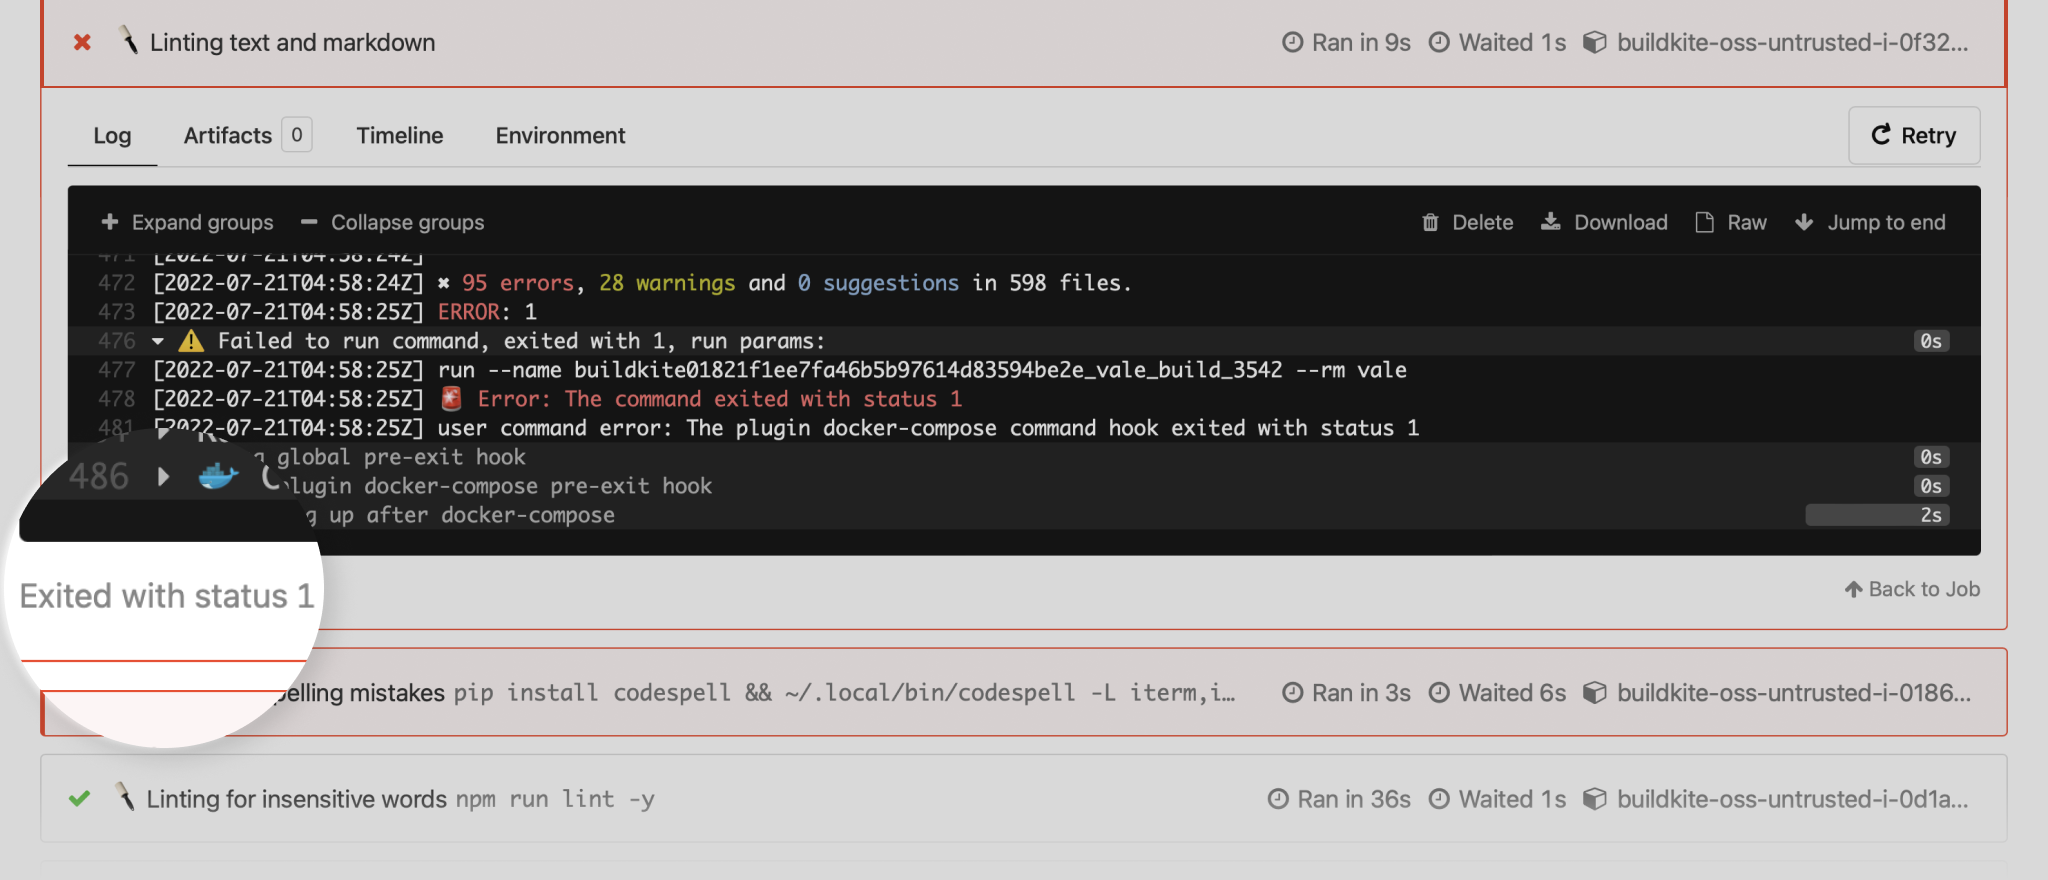The height and width of the screenshot is (880, 2048).
Task: Open the Timeline tab
Action: (x=399, y=135)
